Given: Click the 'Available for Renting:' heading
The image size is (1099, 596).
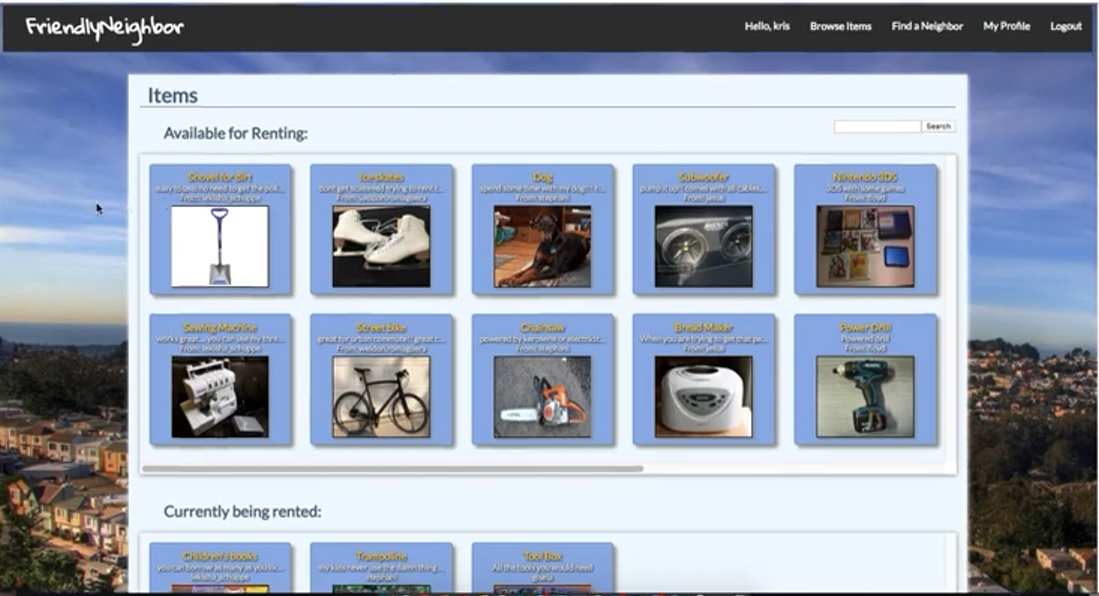Looking at the screenshot, I should tap(236, 133).
